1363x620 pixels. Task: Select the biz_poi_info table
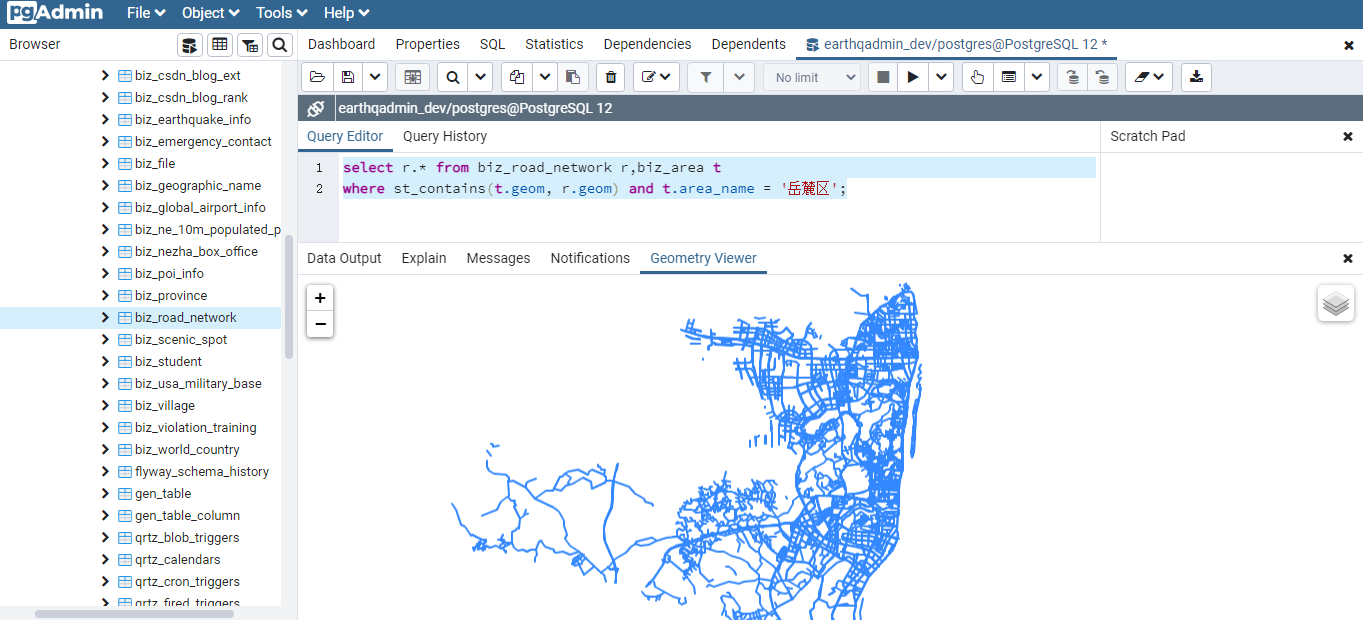[x=169, y=273]
